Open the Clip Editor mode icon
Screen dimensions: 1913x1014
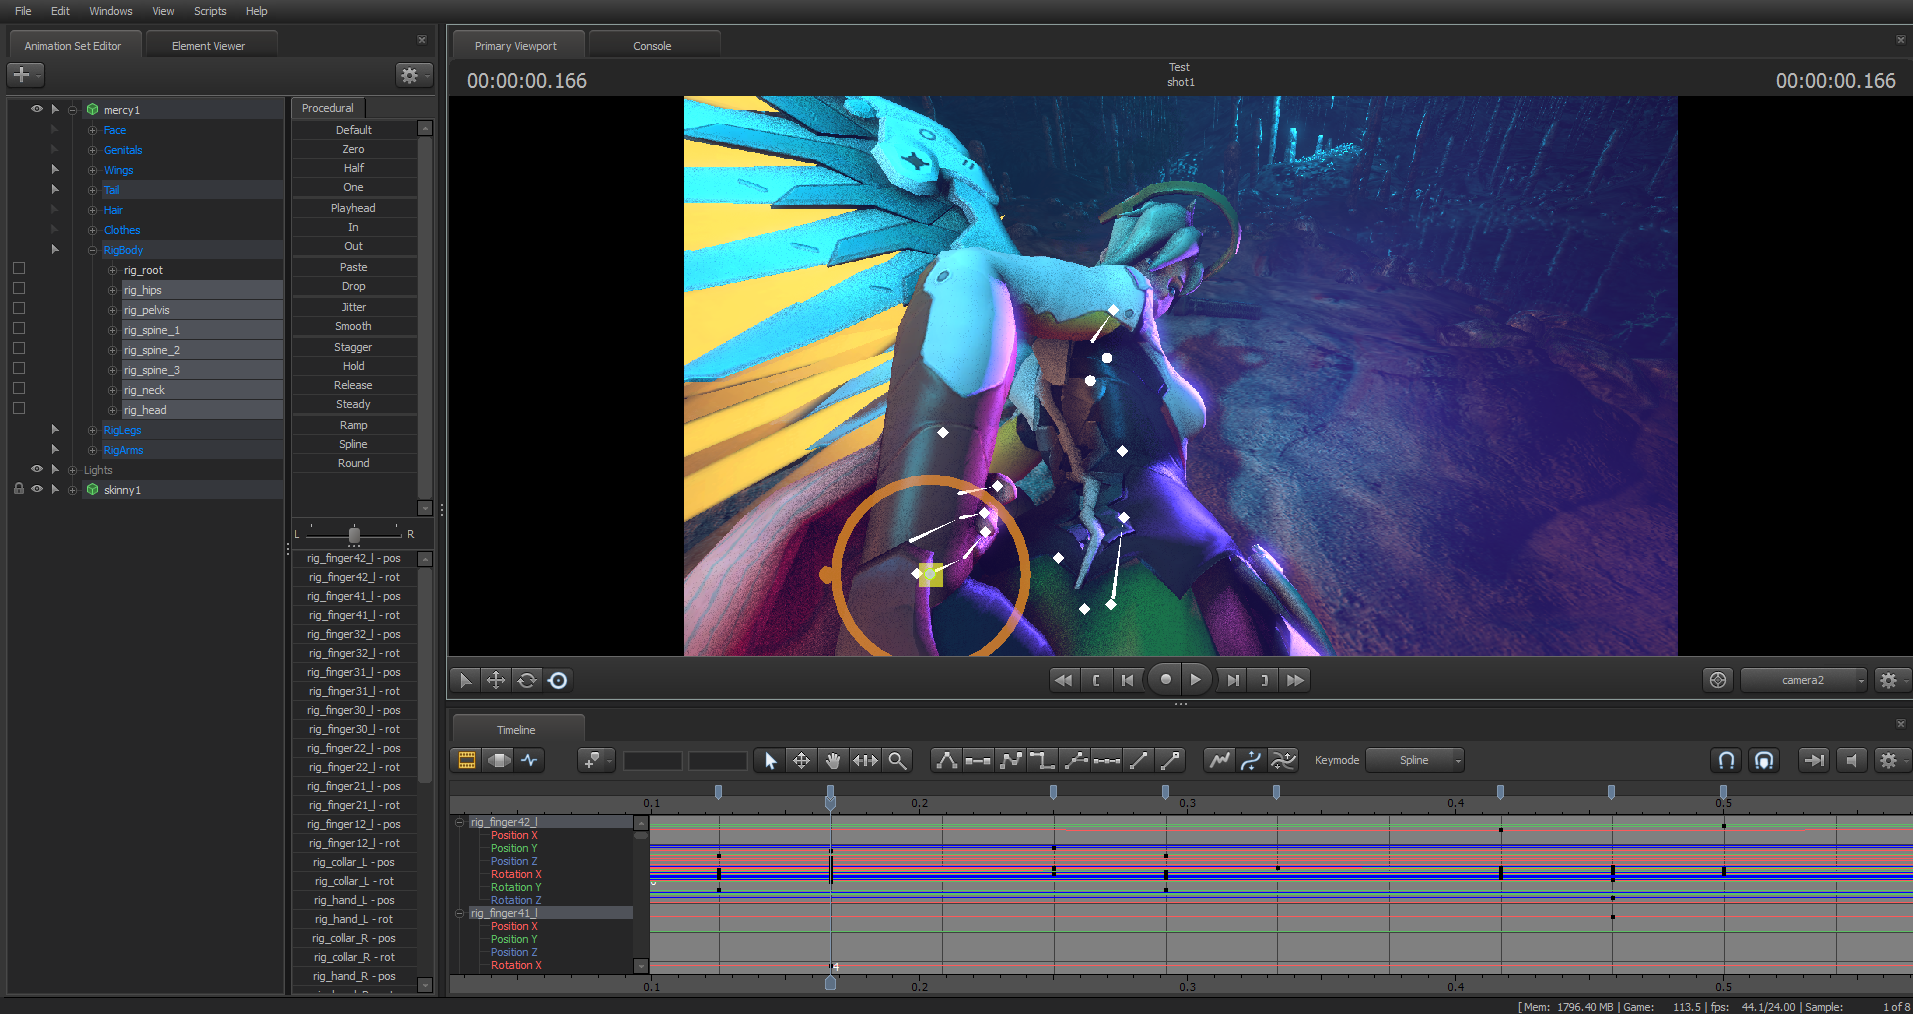pos(466,761)
